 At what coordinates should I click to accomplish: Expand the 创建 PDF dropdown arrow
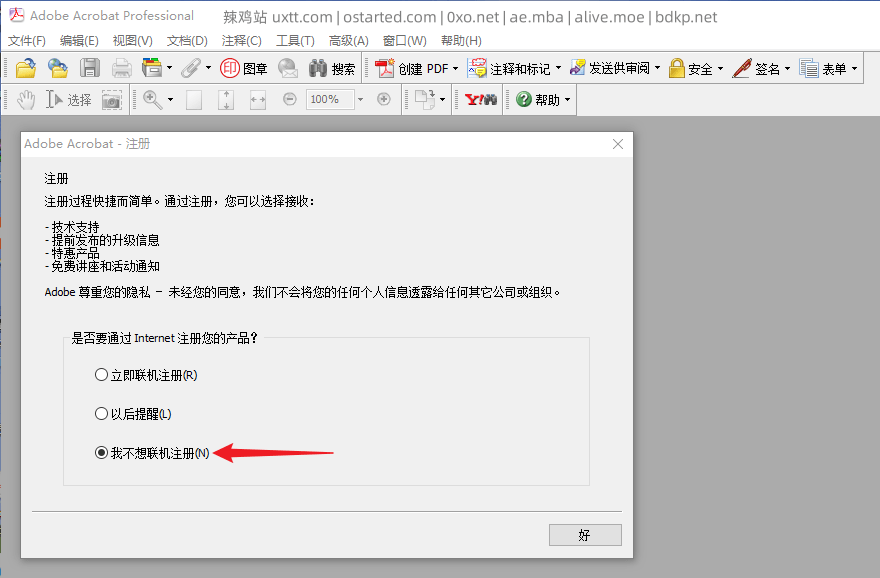coord(455,68)
